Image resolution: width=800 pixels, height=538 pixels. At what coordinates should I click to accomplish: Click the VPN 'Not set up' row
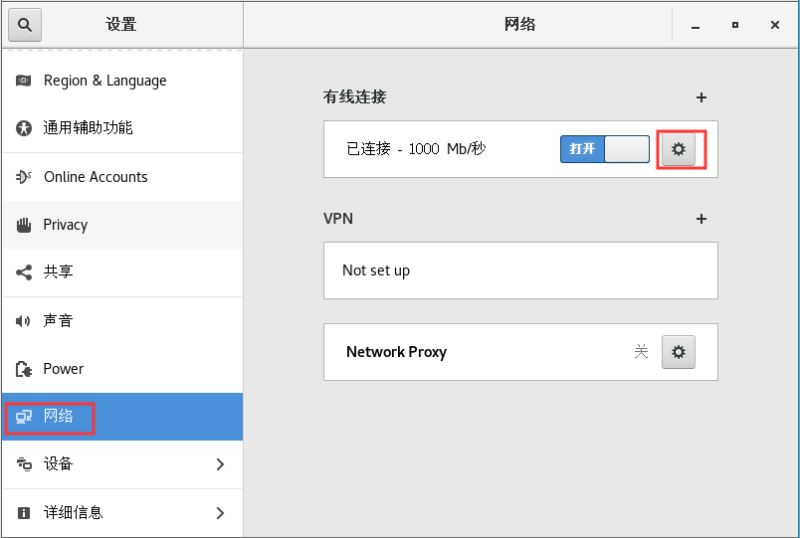[x=520, y=270]
